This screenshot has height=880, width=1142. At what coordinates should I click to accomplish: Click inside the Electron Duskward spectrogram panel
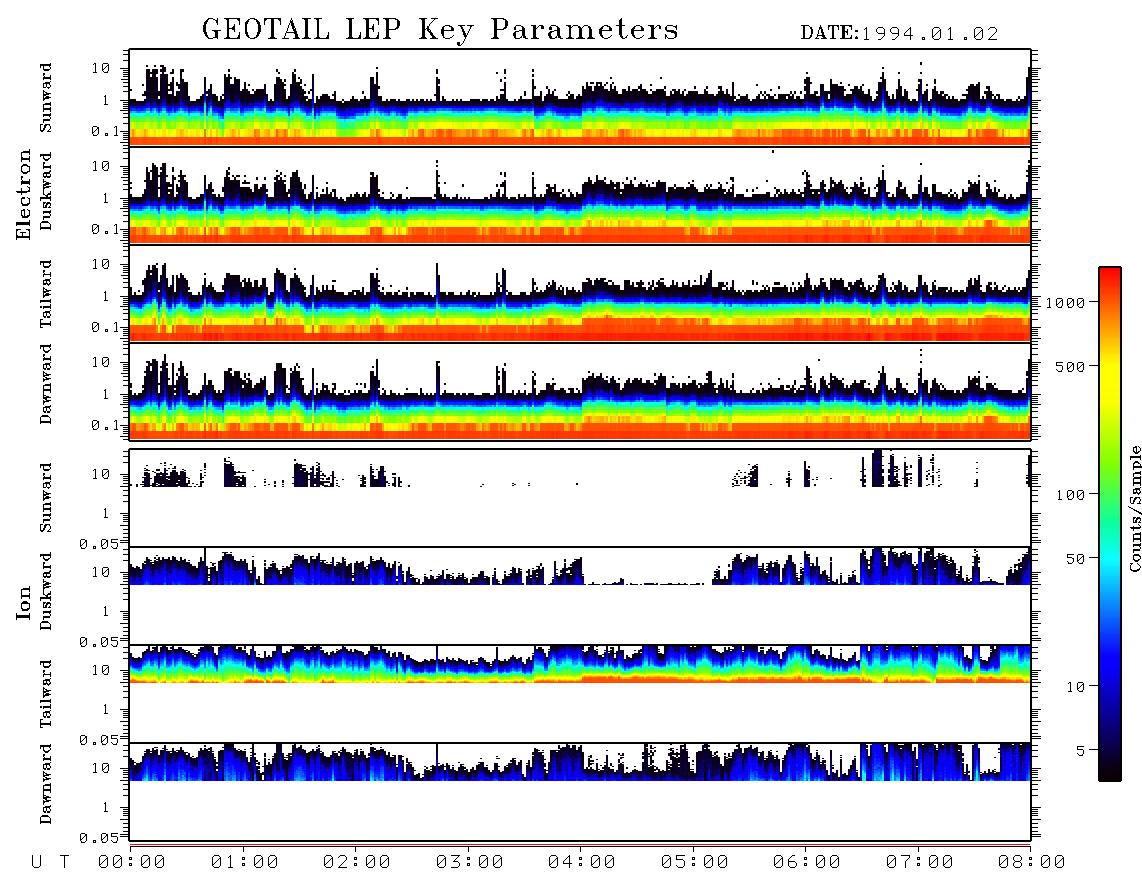coord(580,195)
